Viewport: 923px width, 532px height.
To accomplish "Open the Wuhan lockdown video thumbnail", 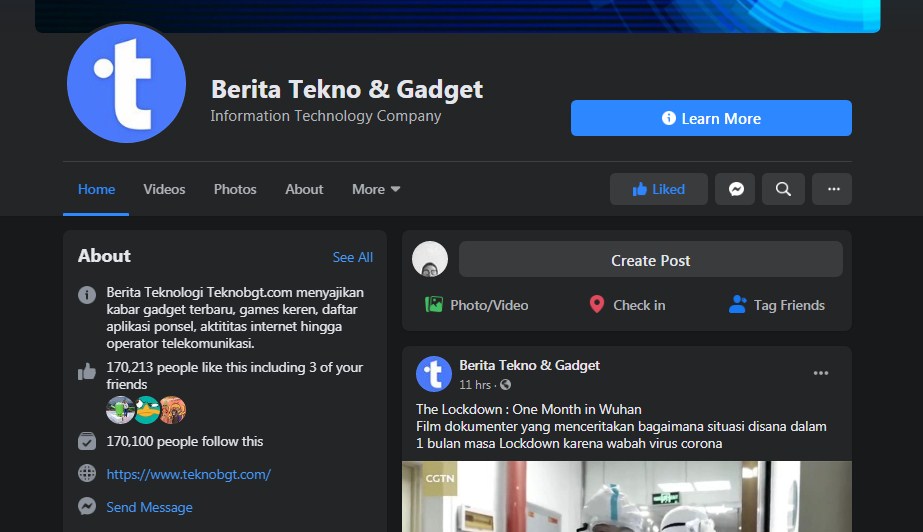I will click(x=627, y=496).
